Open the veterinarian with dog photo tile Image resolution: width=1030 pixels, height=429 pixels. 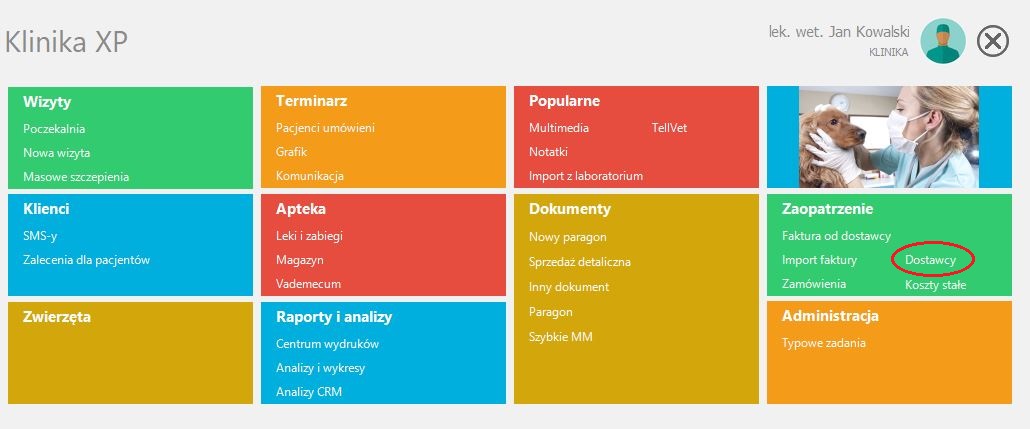pyautogui.click(x=889, y=137)
